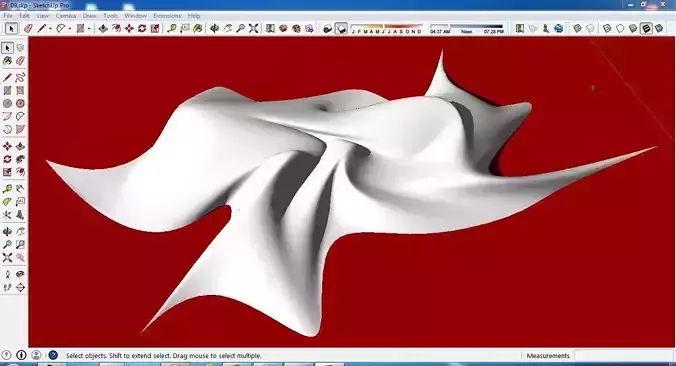Open Preview in Google Earth icon
The height and width of the screenshot is (366, 676).
(x=559, y=28)
